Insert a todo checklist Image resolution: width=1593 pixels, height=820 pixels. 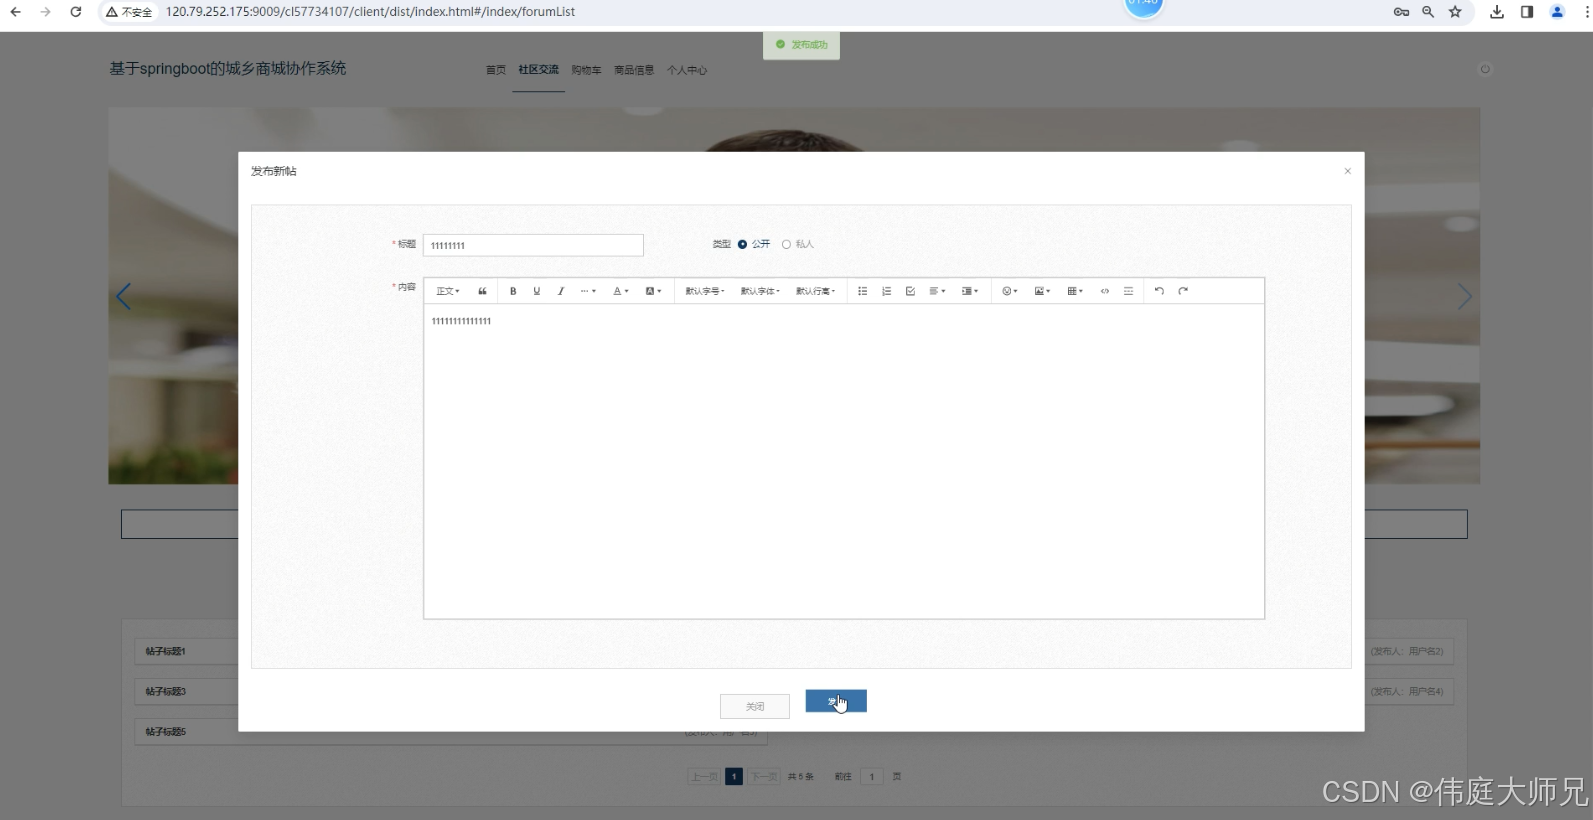click(x=910, y=291)
